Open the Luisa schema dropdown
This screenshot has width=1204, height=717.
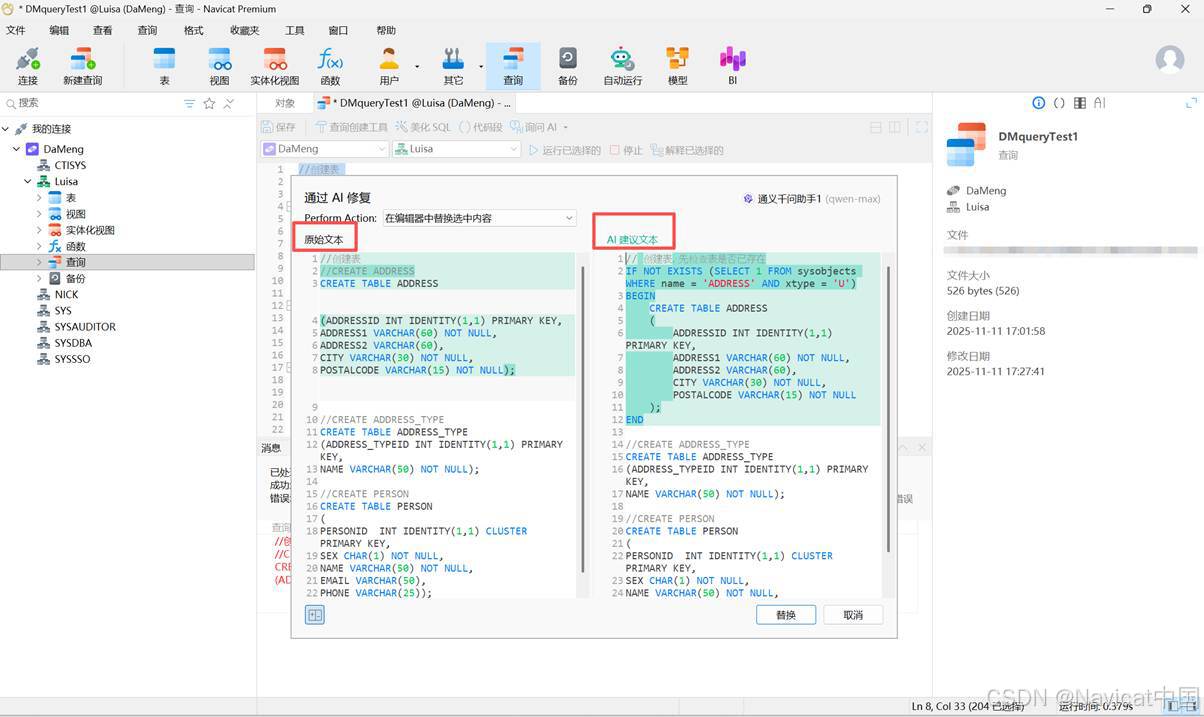[457, 149]
